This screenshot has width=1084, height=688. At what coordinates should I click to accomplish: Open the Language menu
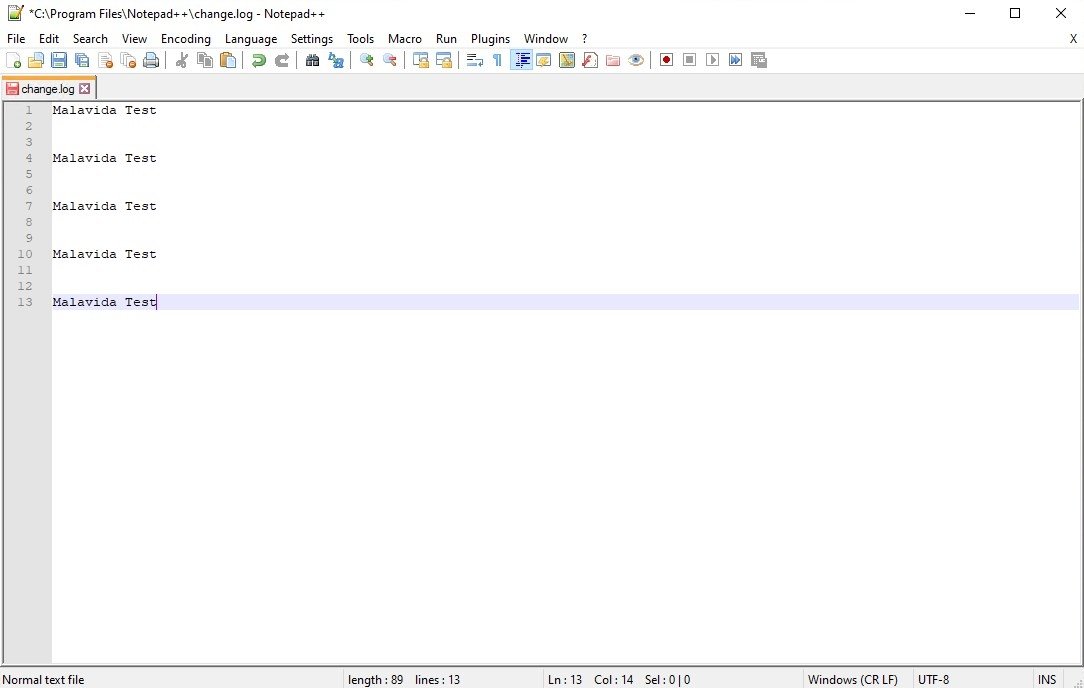click(251, 38)
